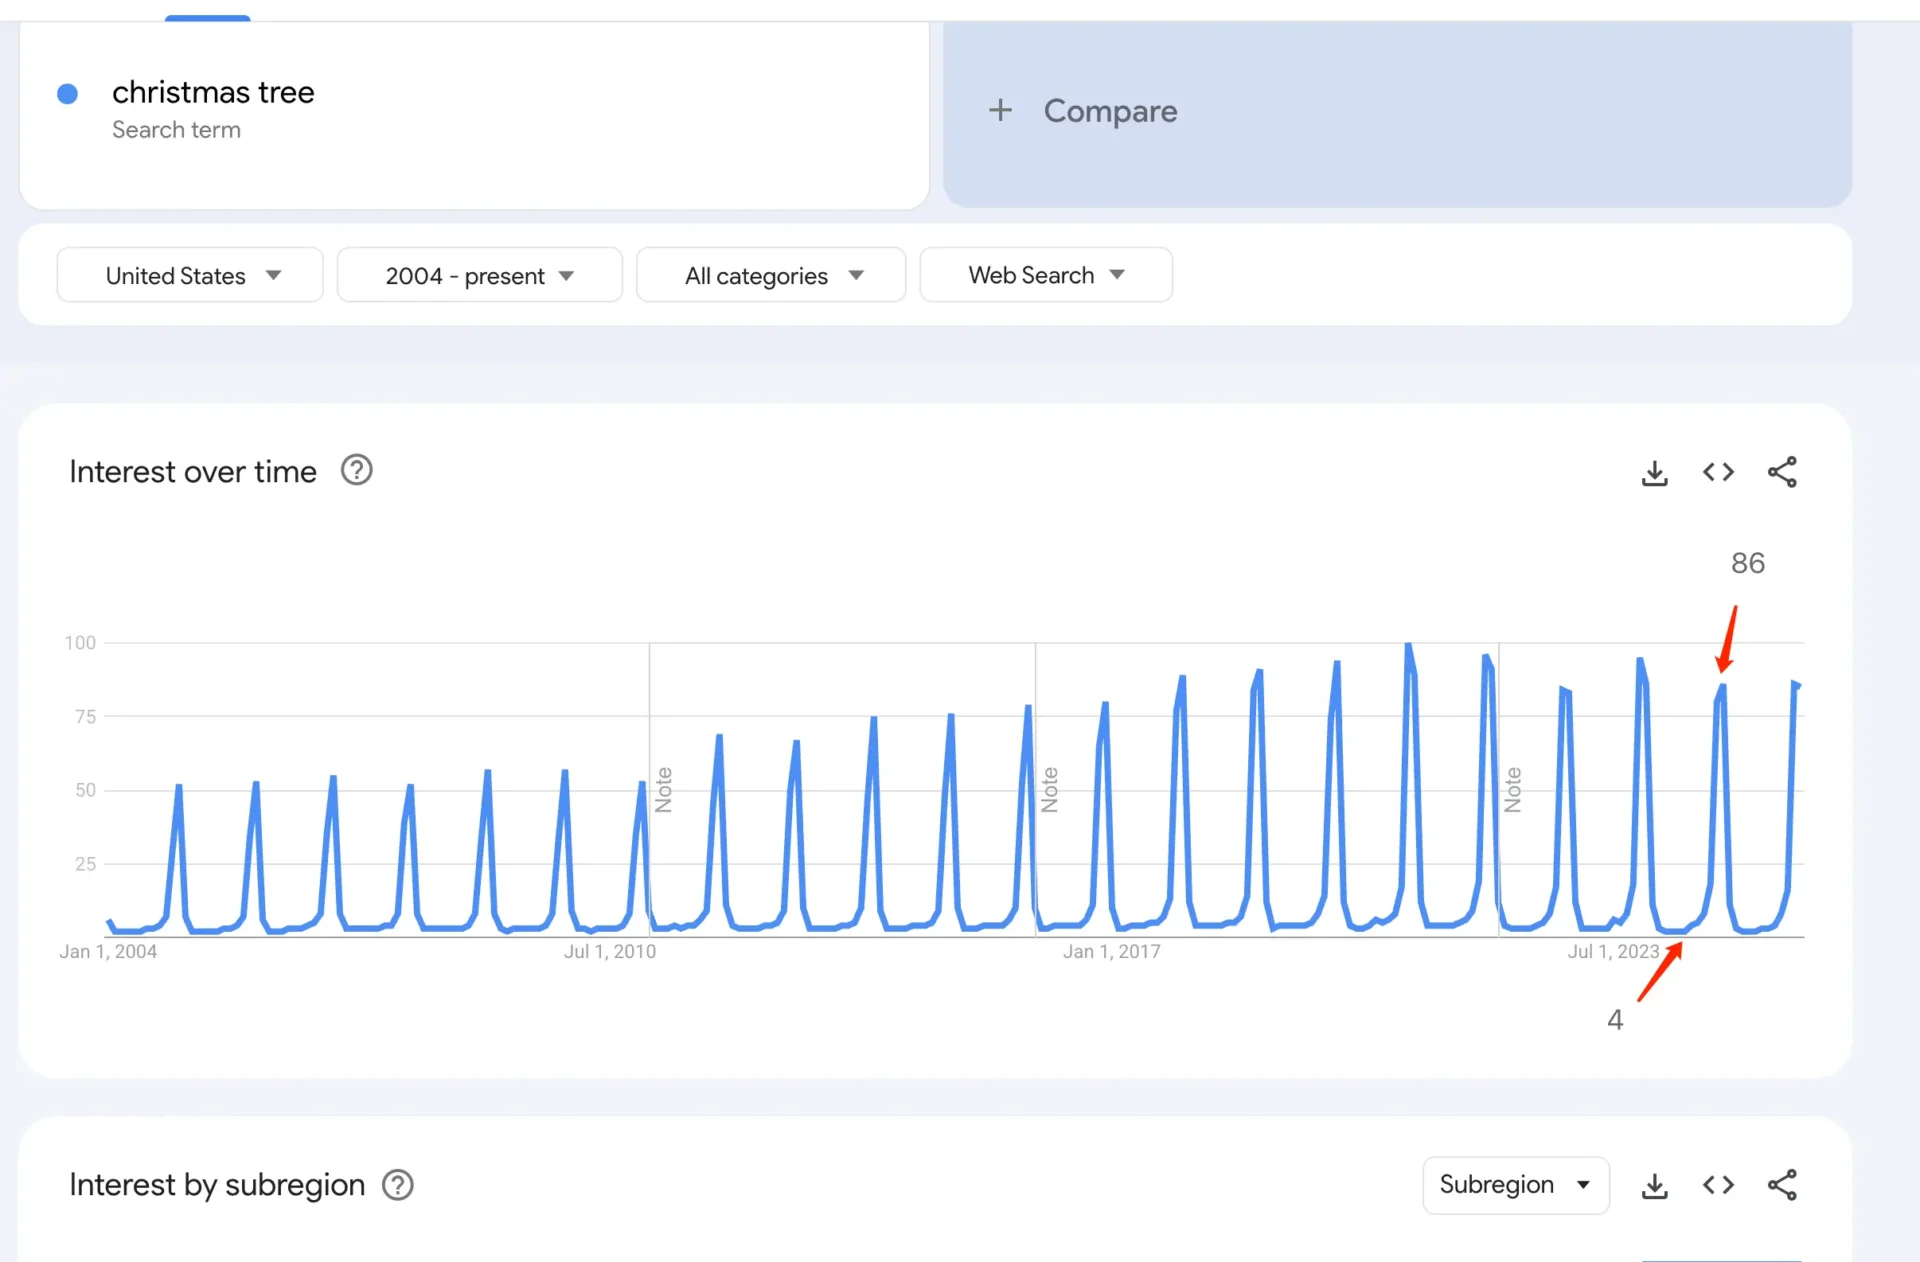This screenshot has height=1262, width=1920.
Task: Share the Interest by subregion map
Action: (1783, 1185)
